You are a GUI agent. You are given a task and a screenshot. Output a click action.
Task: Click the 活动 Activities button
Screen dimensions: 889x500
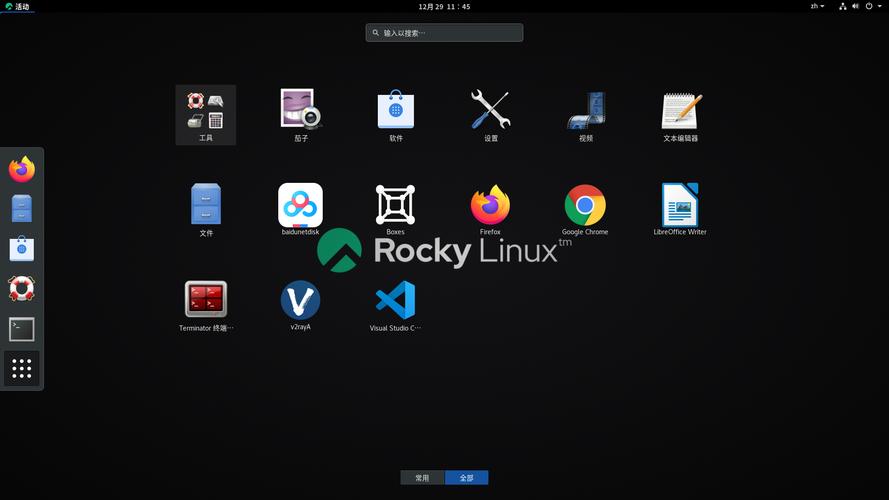coord(17,6)
